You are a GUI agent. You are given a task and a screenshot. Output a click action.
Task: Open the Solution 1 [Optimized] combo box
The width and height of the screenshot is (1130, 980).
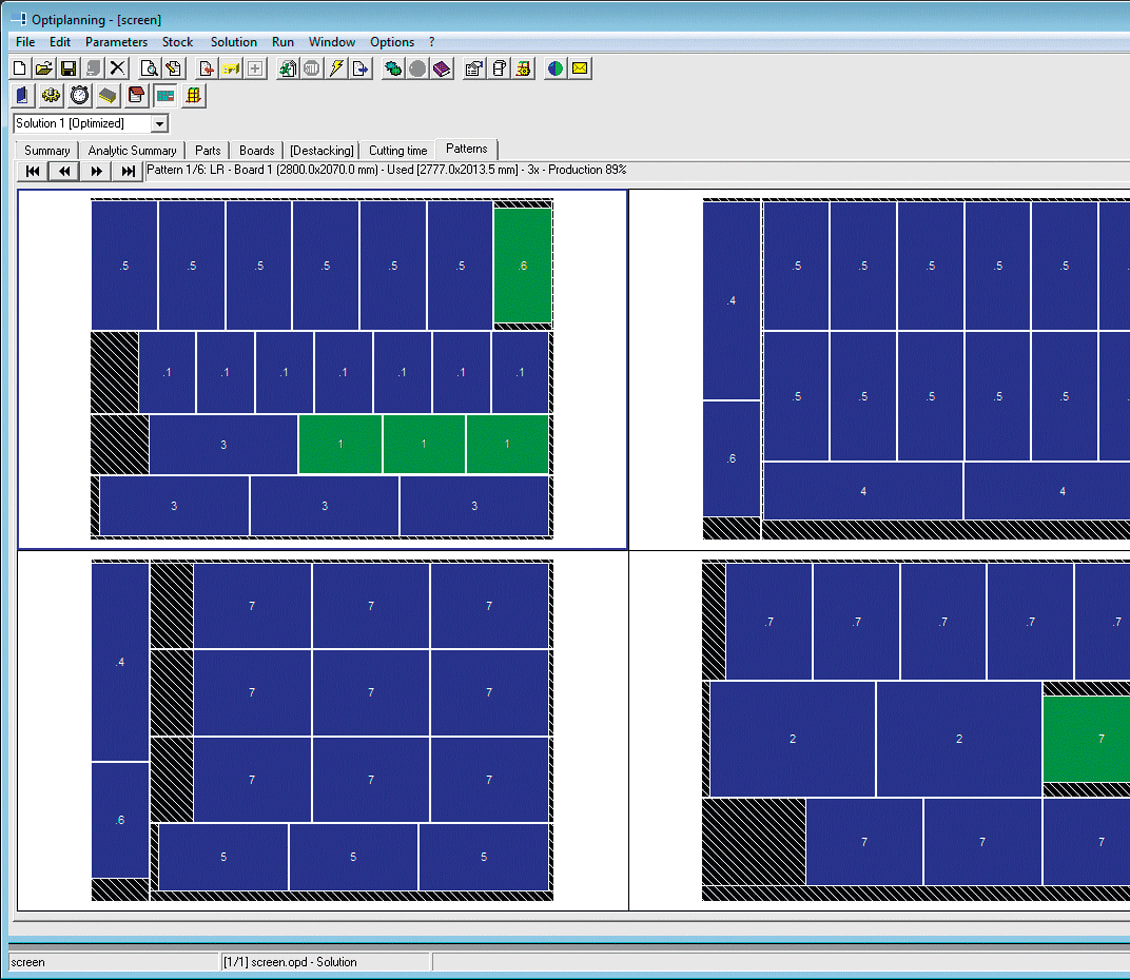pos(91,123)
